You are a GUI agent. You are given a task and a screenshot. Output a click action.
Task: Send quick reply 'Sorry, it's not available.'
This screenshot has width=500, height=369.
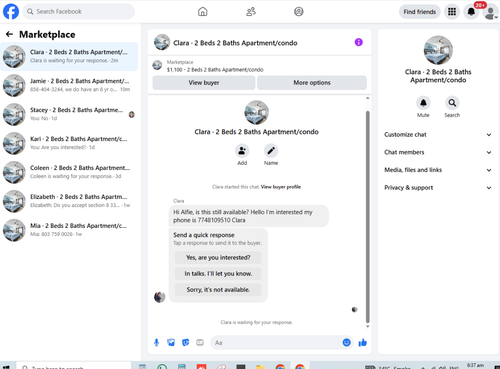pyautogui.click(x=218, y=290)
